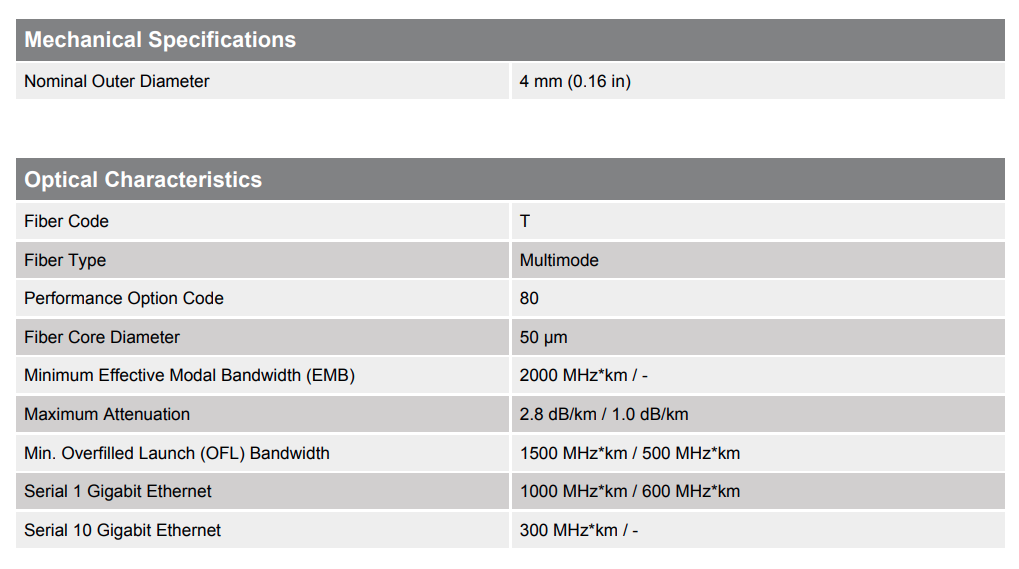Select the Fiber Code row label
The image size is (1019, 569).
coord(67,221)
